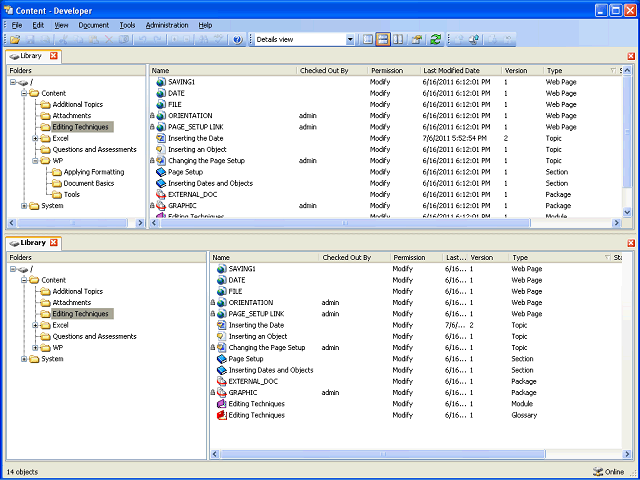
Task: Click the folder properties toolbar icon
Action: [x=417, y=40]
